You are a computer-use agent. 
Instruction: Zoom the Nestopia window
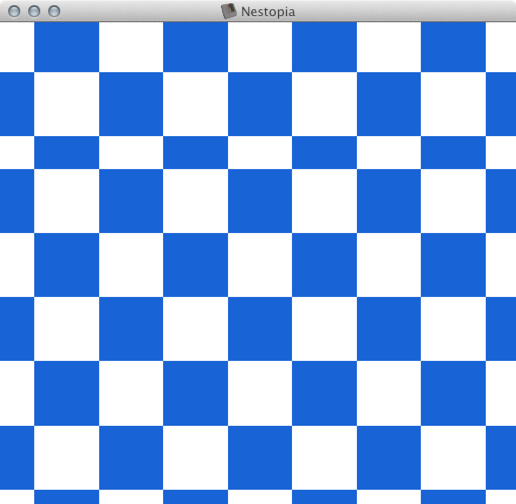pyautogui.click(x=54, y=11)
